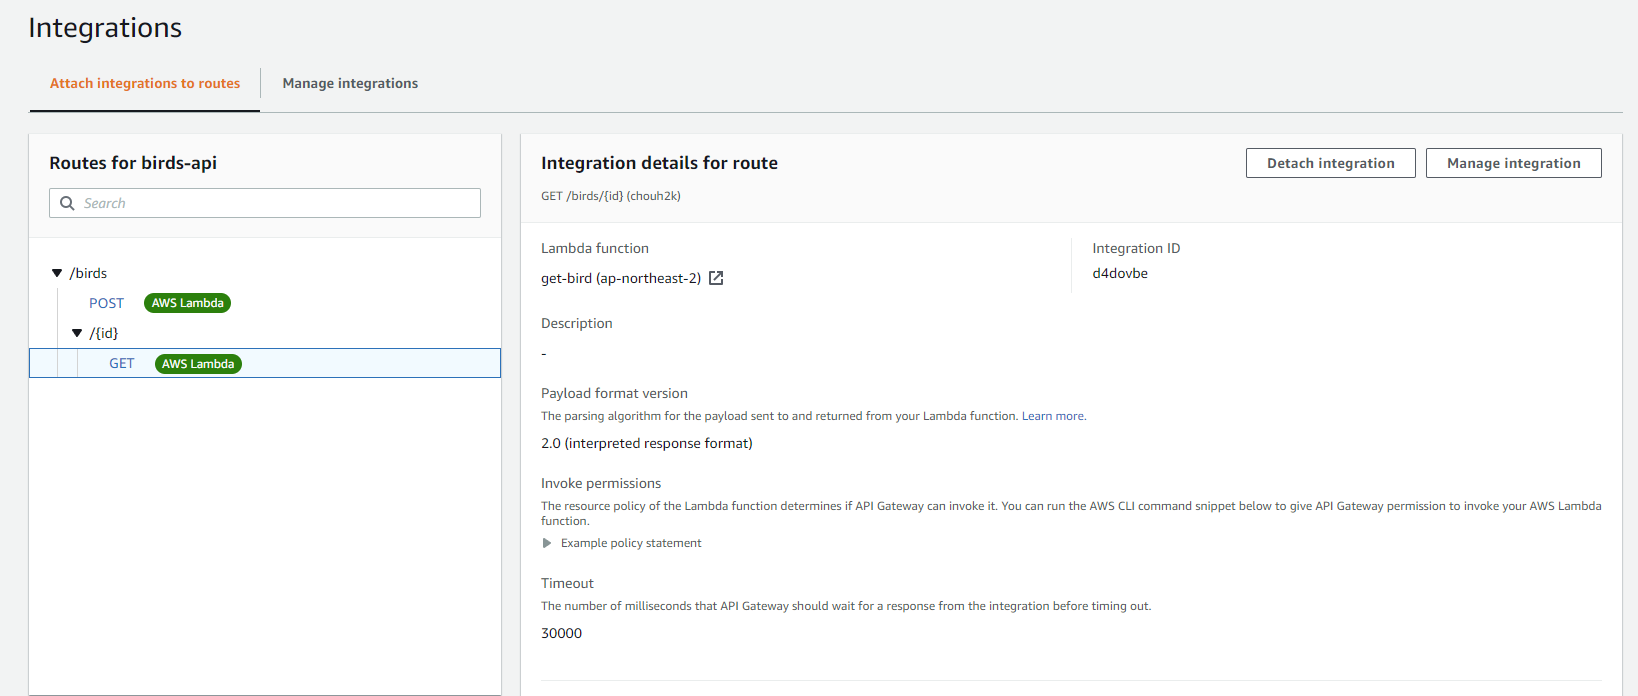Select the POST route under /birds

[106, 303]
